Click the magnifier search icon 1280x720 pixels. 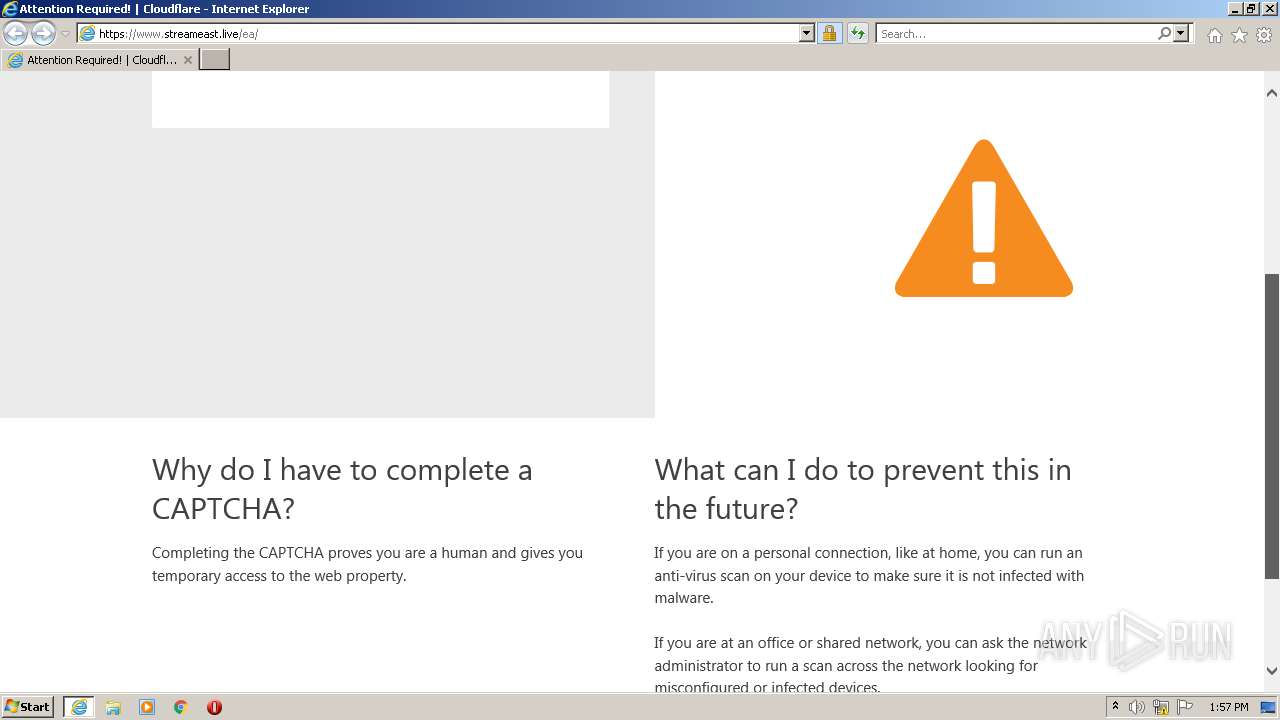tap(1164, 34)
